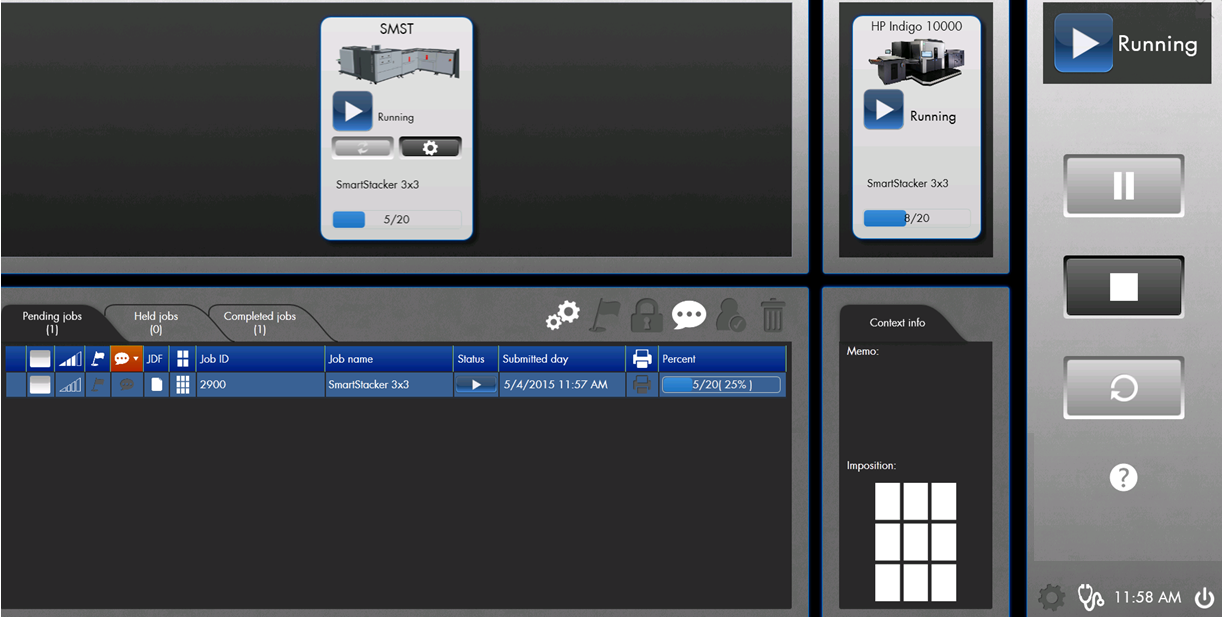Toggle the flag marker on job 2900's row
Image resolution: width=1222 pixels, height=617 pixels.
click(97, 384)
